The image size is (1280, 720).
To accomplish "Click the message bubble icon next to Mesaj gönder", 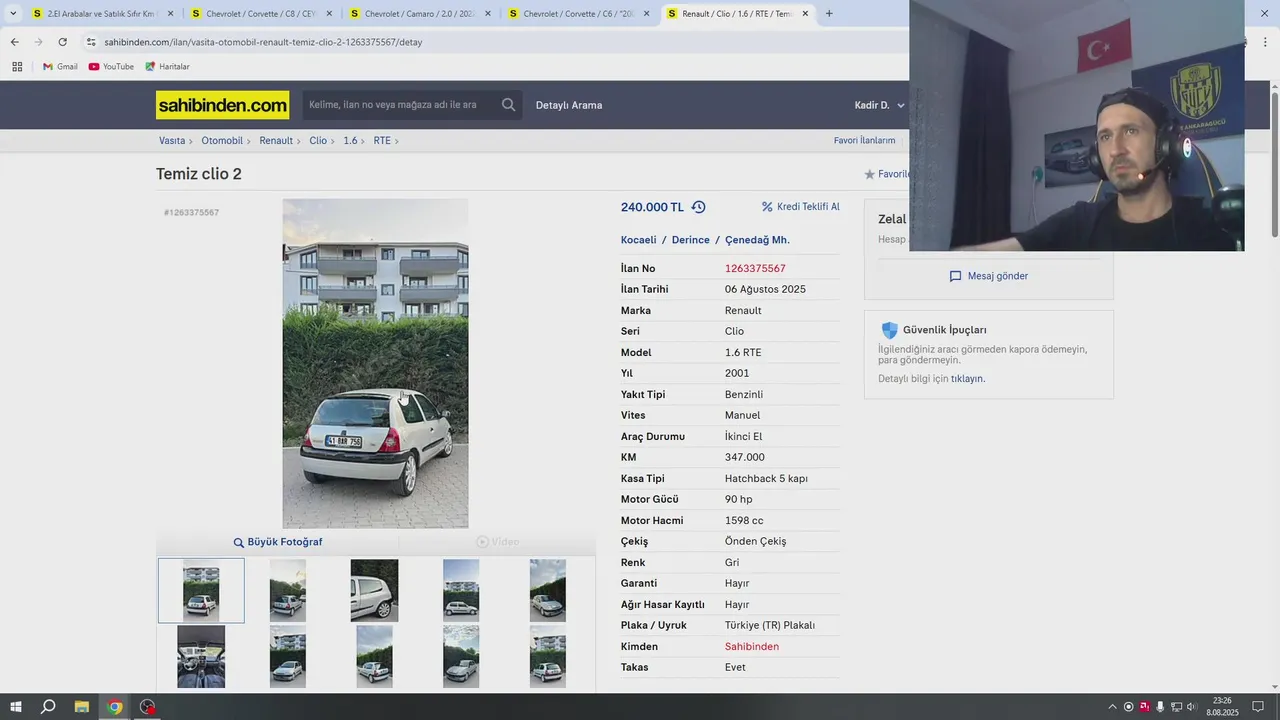I will click(955, 276).
